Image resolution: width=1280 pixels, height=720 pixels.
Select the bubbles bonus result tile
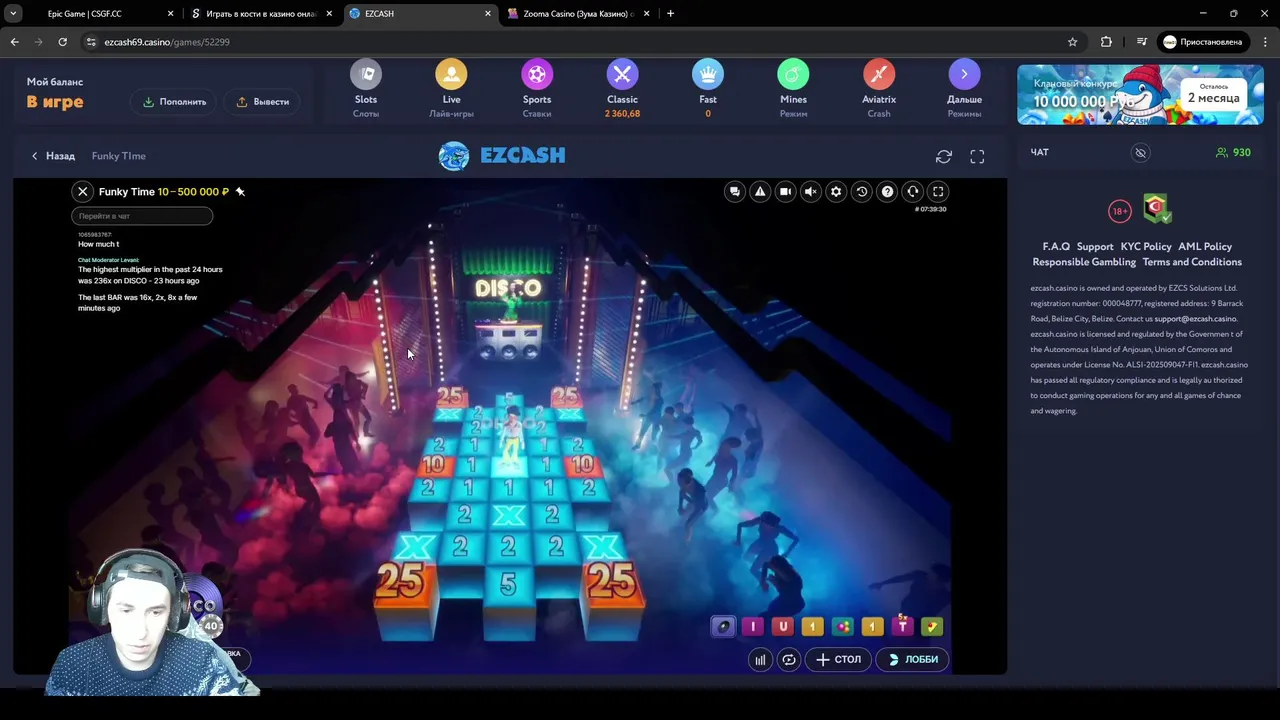[x=843, y=627]
